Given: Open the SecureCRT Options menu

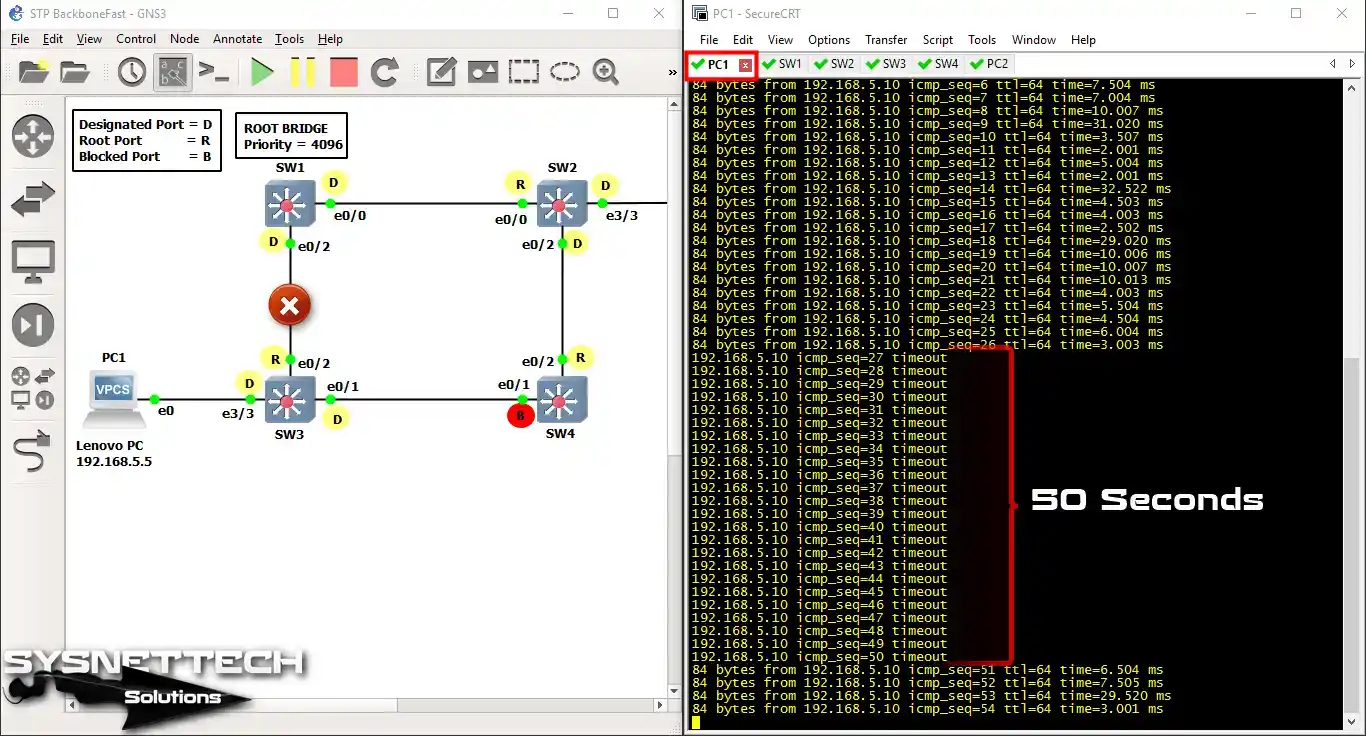Looking at the screenshot, I should [829, 40].
